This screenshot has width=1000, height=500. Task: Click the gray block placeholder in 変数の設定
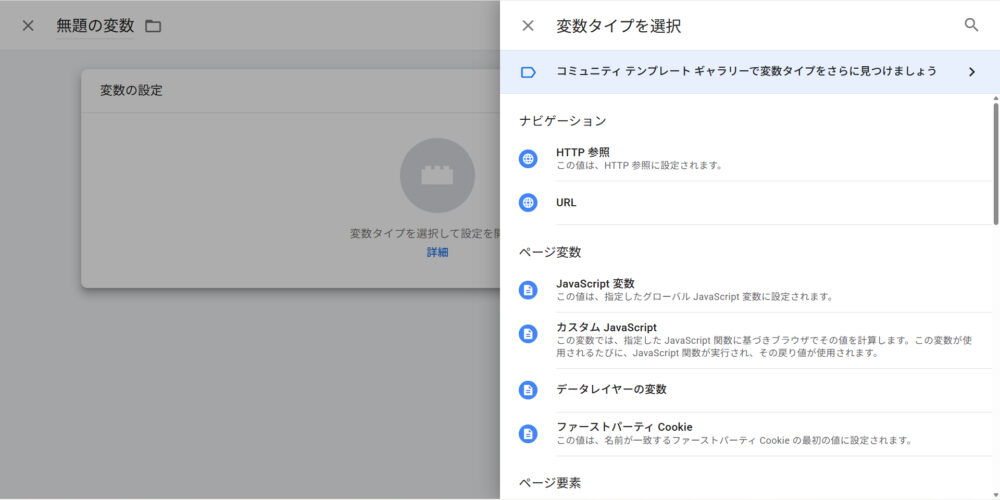point(437,175)
